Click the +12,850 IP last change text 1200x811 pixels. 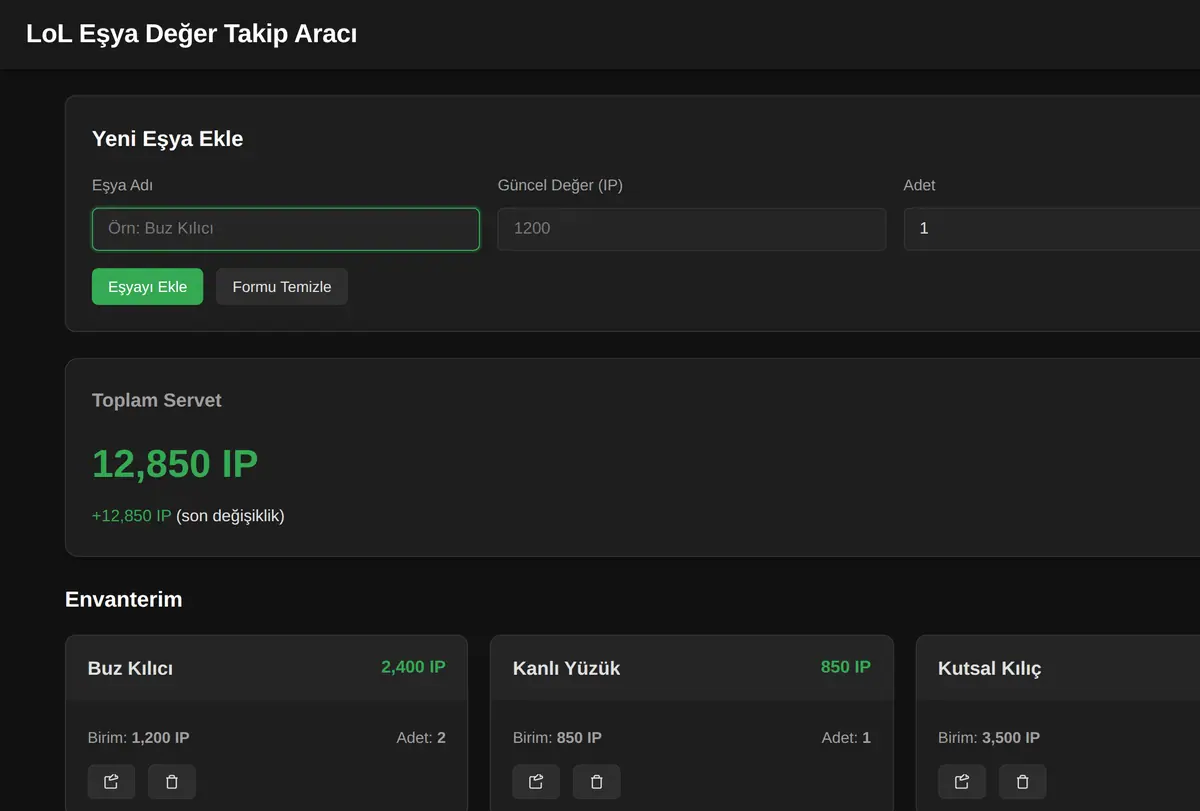(132, 516)
